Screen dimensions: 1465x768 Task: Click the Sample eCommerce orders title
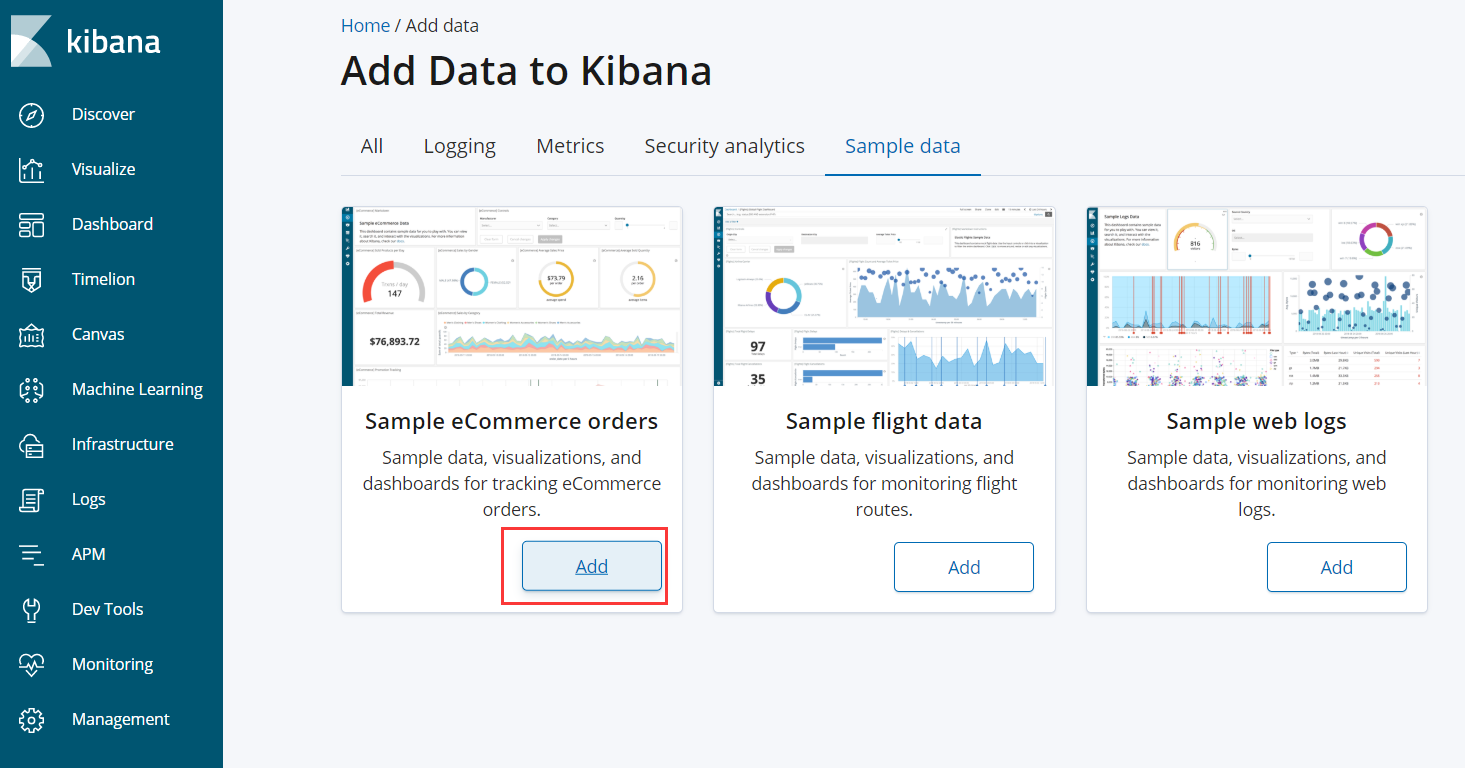(x=512, y=421)
